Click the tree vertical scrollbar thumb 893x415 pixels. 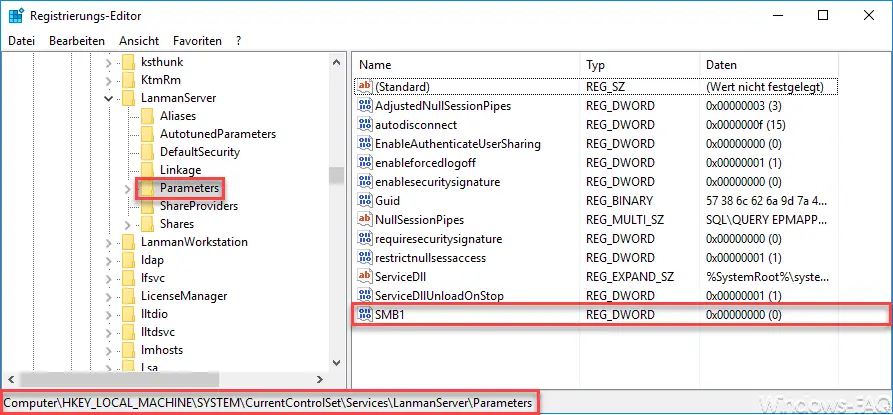coord(336,175)
